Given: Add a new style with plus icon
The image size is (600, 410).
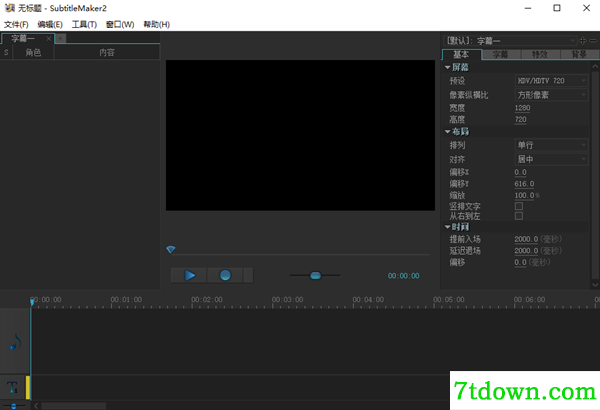Looking at the screenshot, I should coord(583,41).
